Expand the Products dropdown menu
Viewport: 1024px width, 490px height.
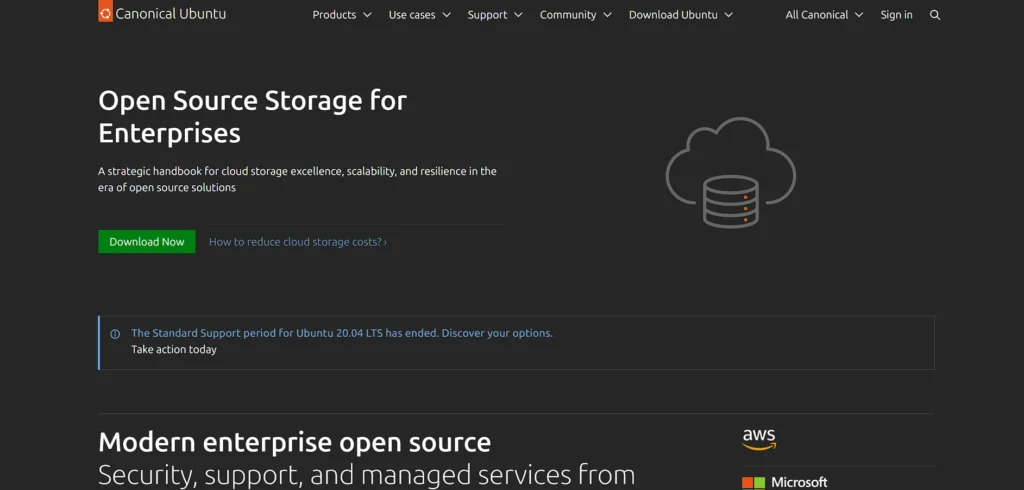pos(341,15)
